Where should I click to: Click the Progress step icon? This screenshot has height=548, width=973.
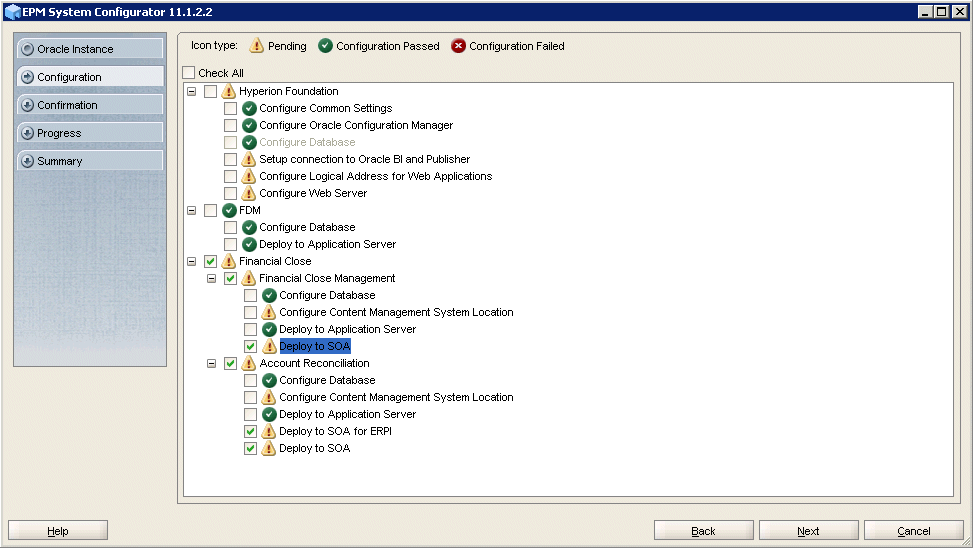pyautogui.click(x=27, y=133)
